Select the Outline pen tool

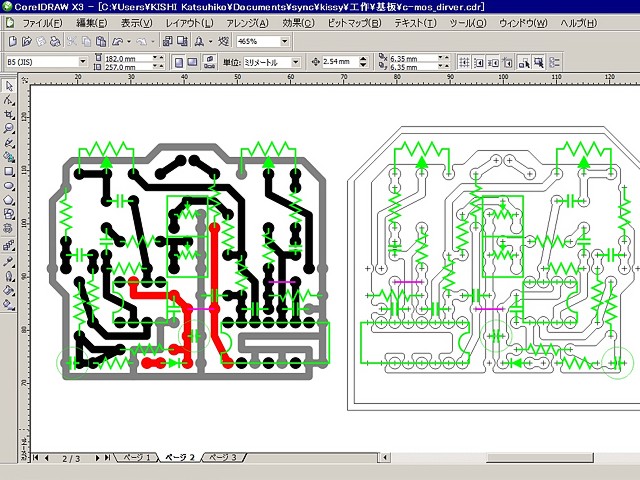tap(9, 276)
